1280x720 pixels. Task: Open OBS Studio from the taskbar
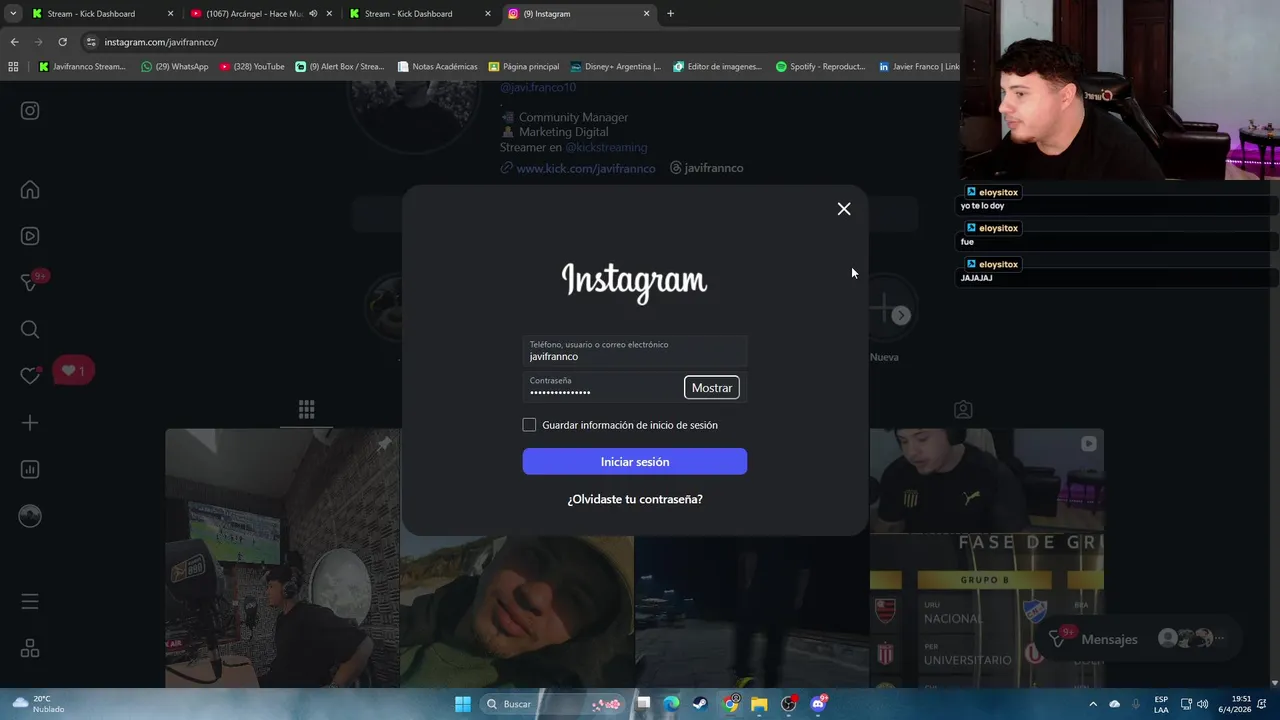tap(788, 704)
